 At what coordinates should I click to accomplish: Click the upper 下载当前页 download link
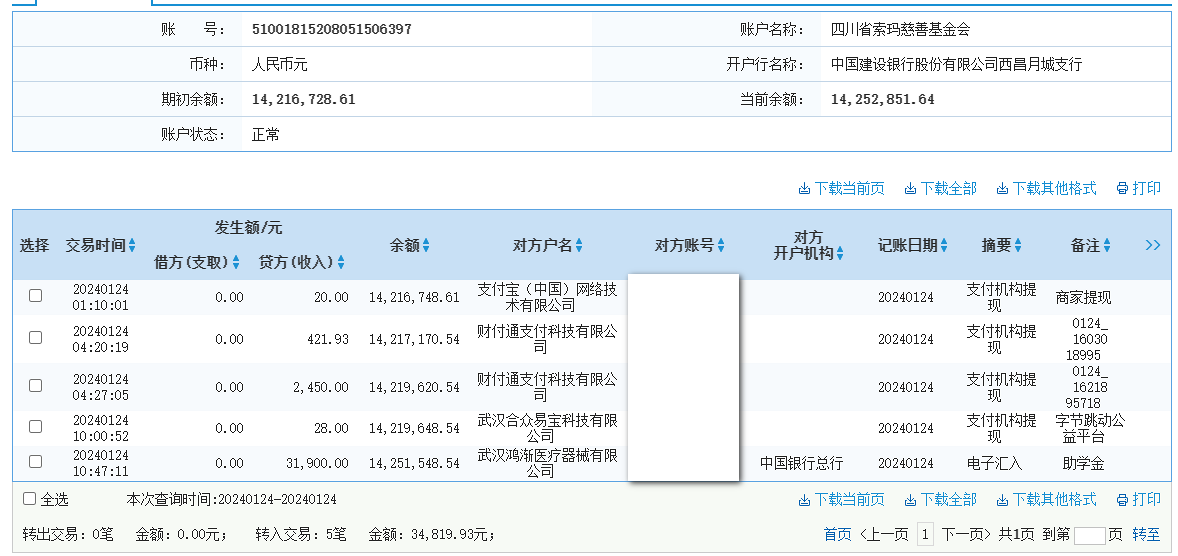(x=841, y=188)
